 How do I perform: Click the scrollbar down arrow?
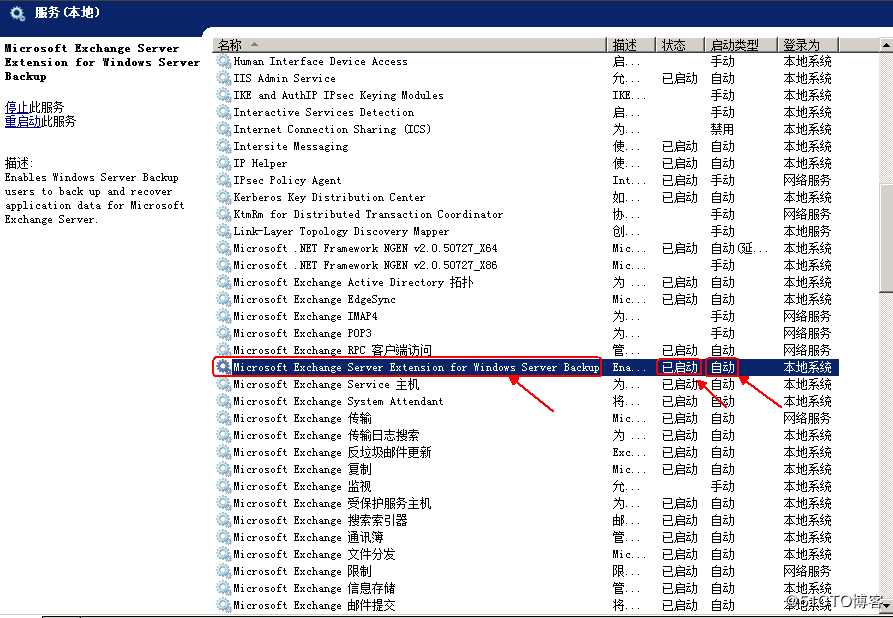[x=886, y=607]
